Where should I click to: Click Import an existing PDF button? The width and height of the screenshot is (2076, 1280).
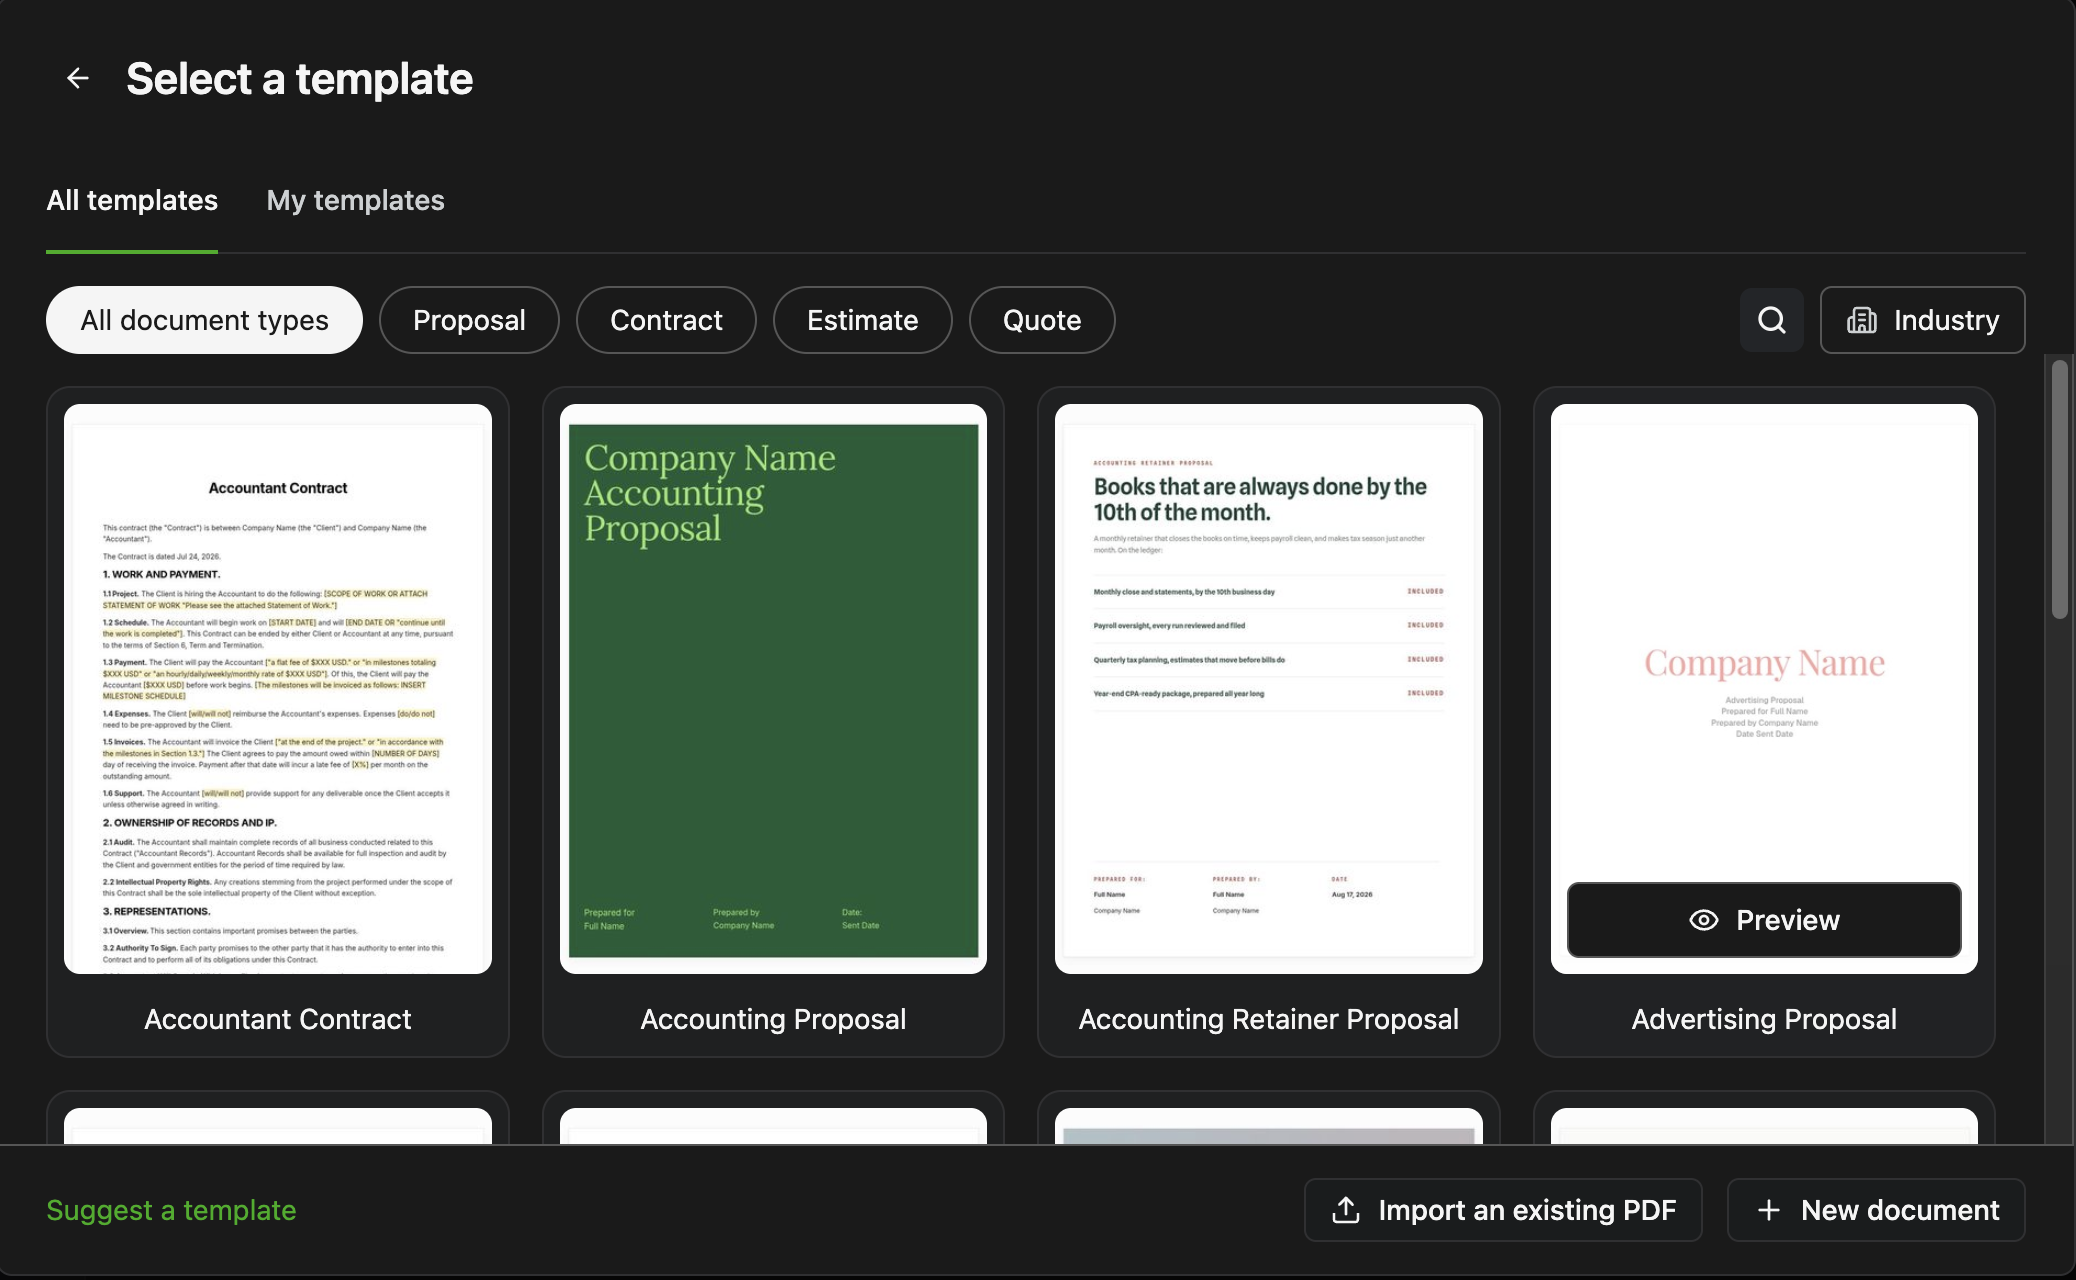pos(1503,1210)
